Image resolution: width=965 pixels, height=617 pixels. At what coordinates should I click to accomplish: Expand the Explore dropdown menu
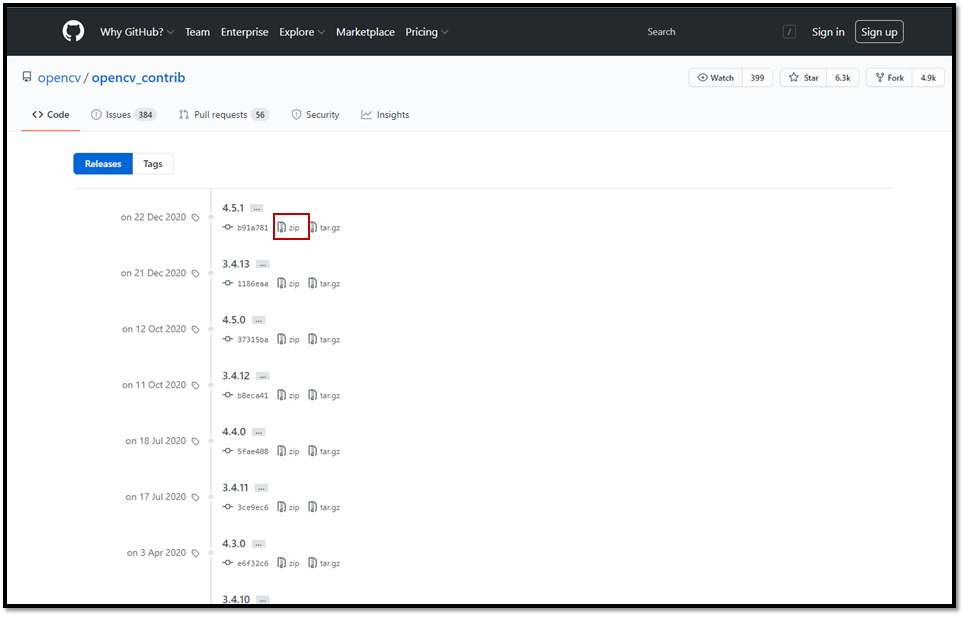(x=302, y=32)
